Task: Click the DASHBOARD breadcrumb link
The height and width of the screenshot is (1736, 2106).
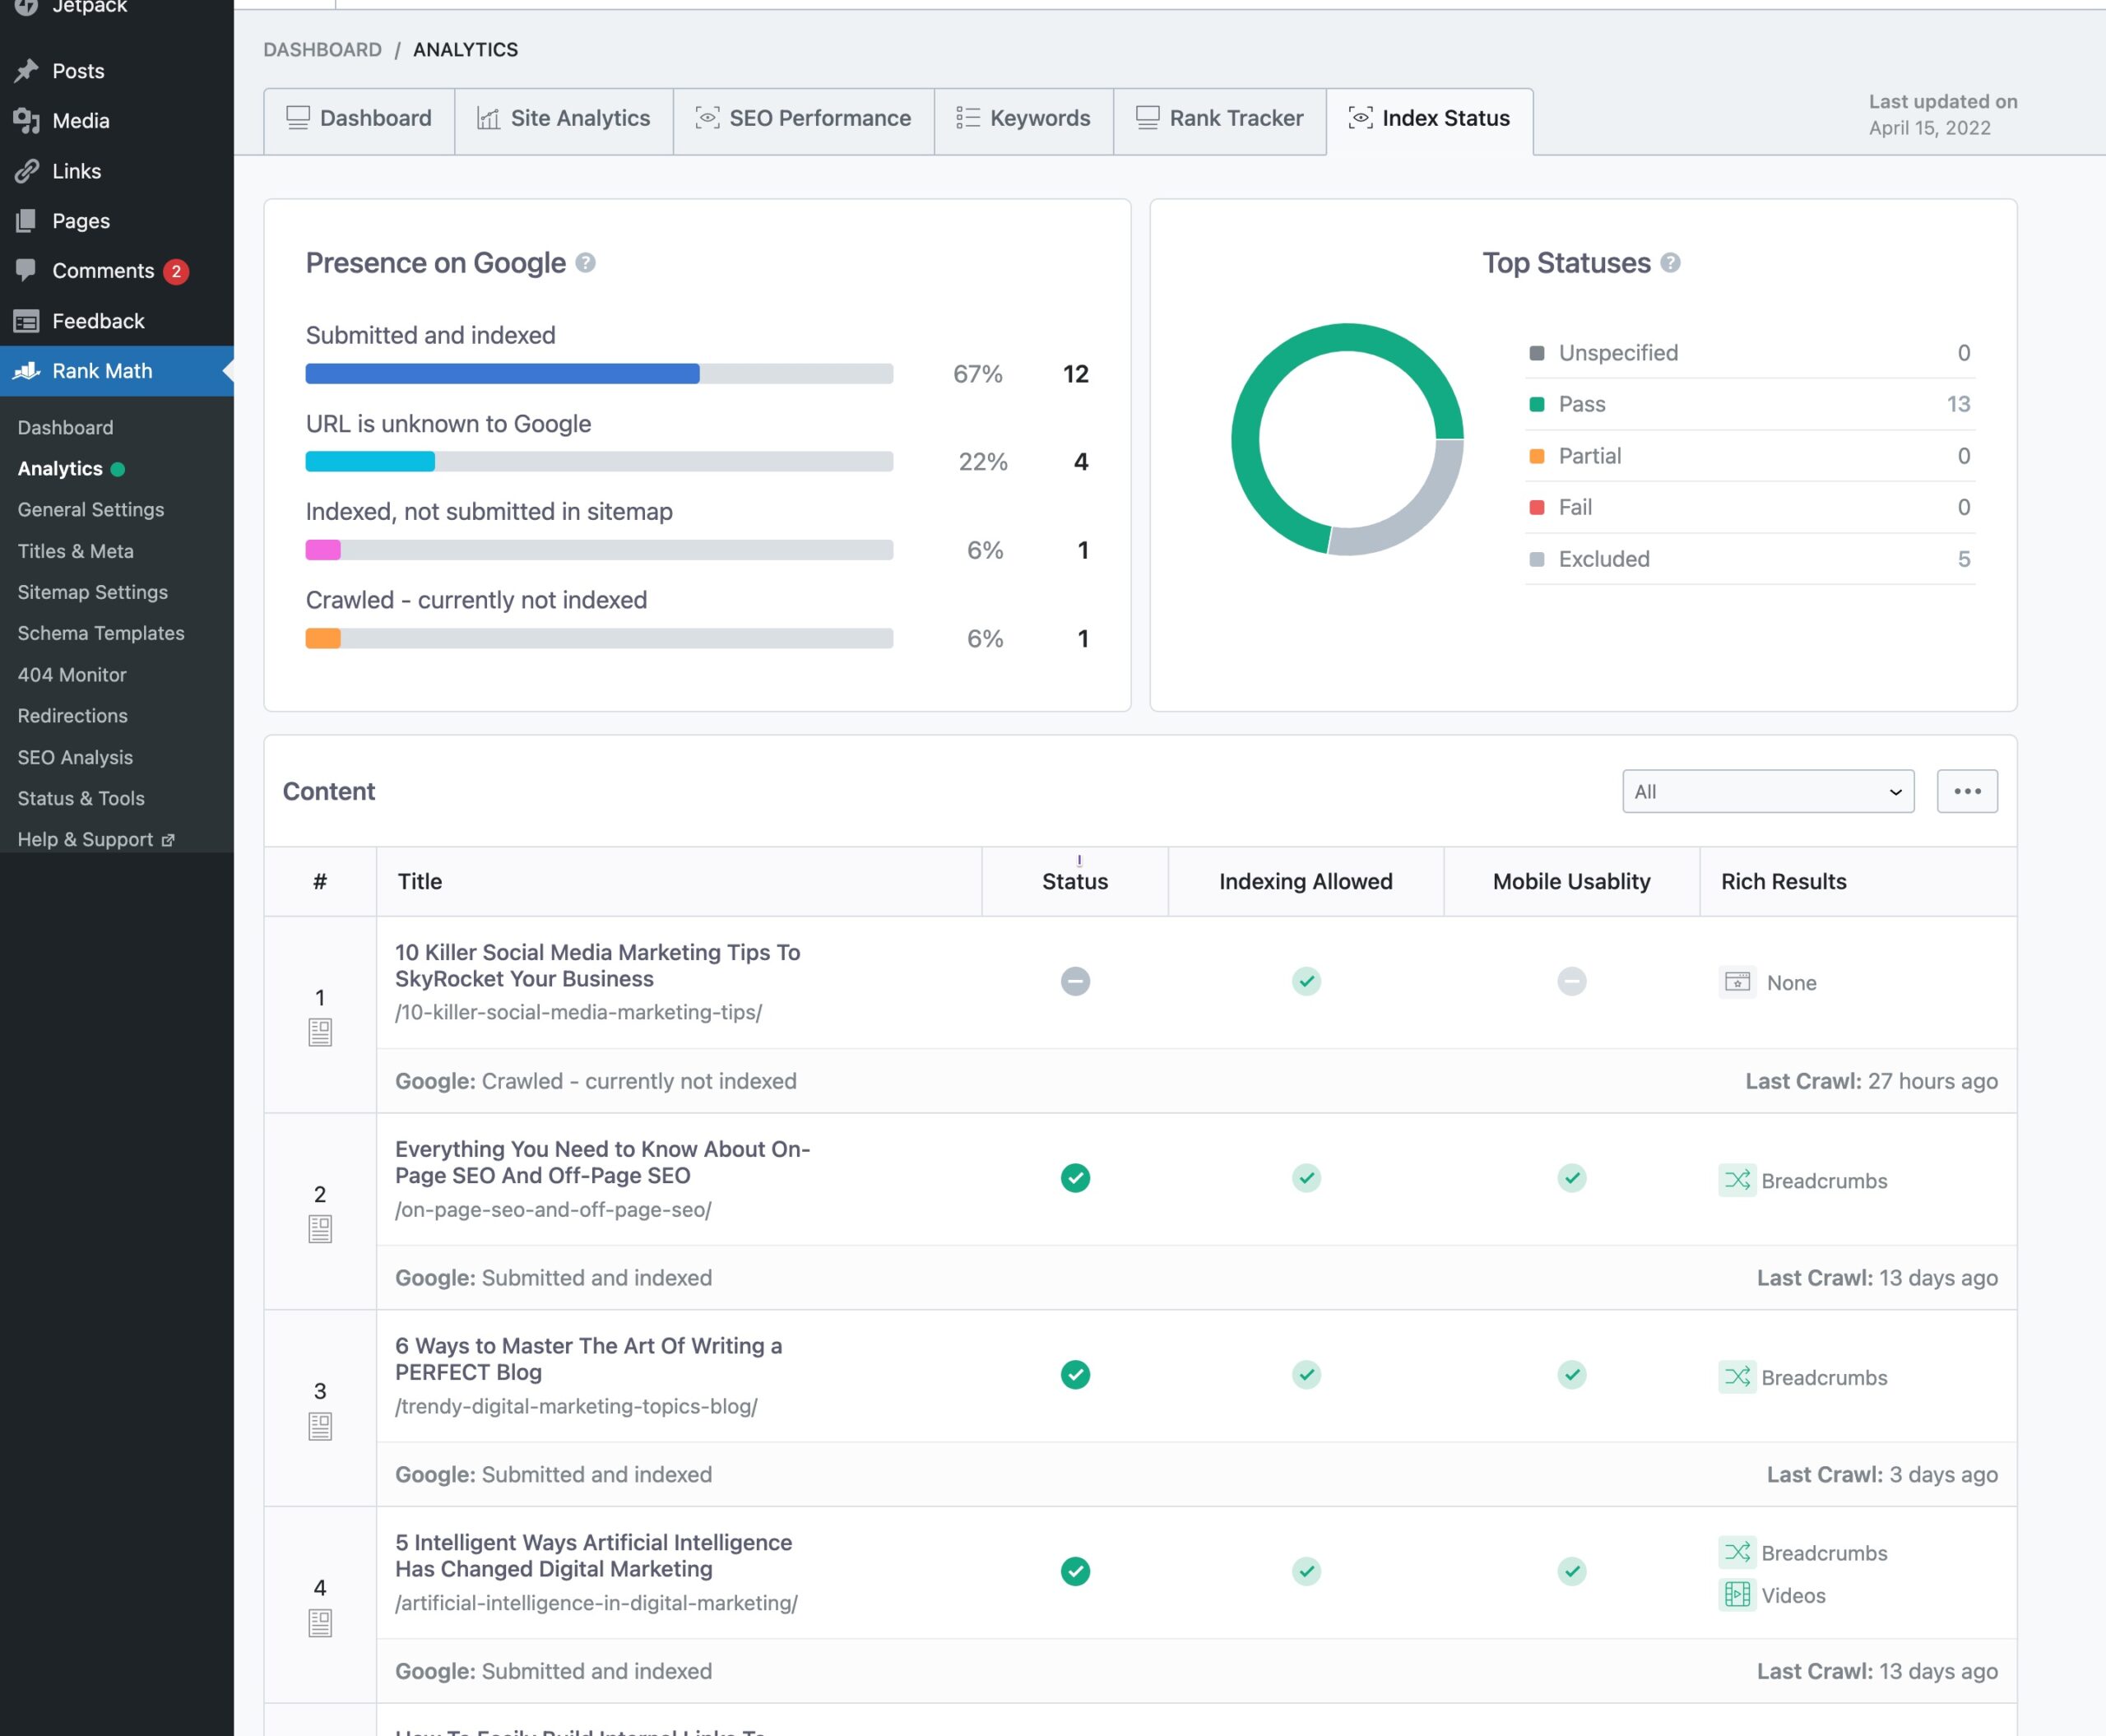Action: (x=322, y=50)
